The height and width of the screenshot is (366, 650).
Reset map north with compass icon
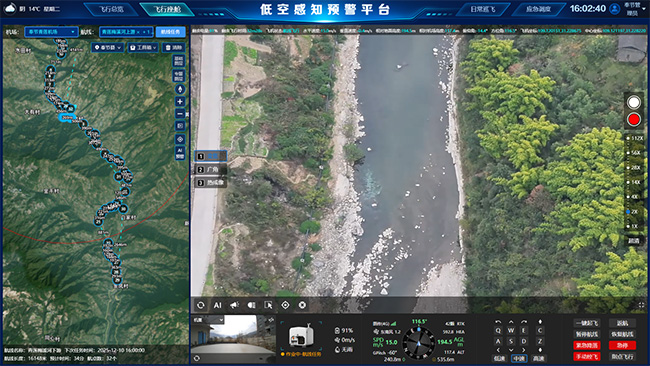pyautogui.click(x=180, y=89)
